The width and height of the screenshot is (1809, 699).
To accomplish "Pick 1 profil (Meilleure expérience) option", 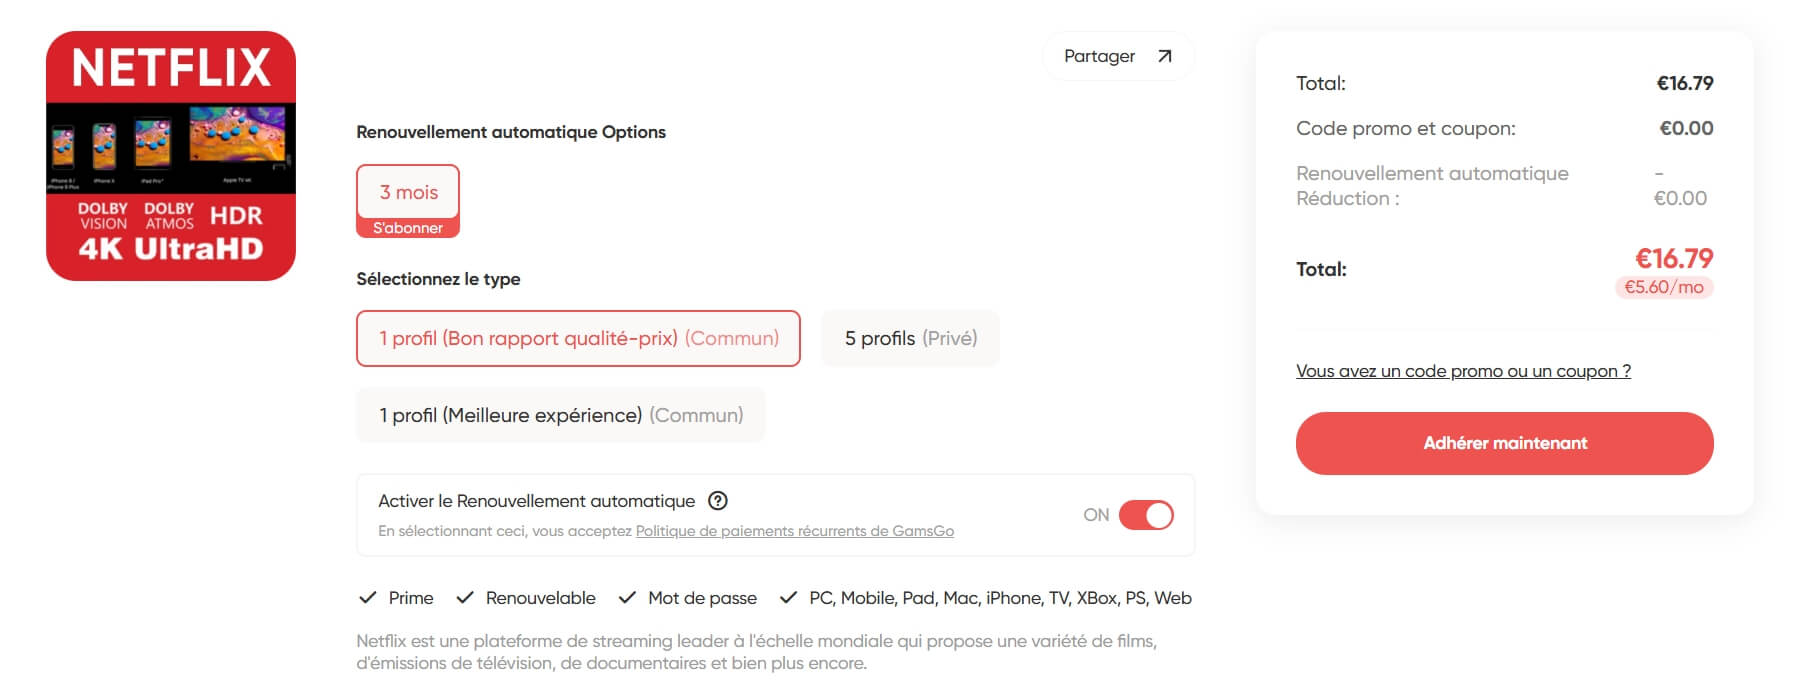I will (561, 415).
